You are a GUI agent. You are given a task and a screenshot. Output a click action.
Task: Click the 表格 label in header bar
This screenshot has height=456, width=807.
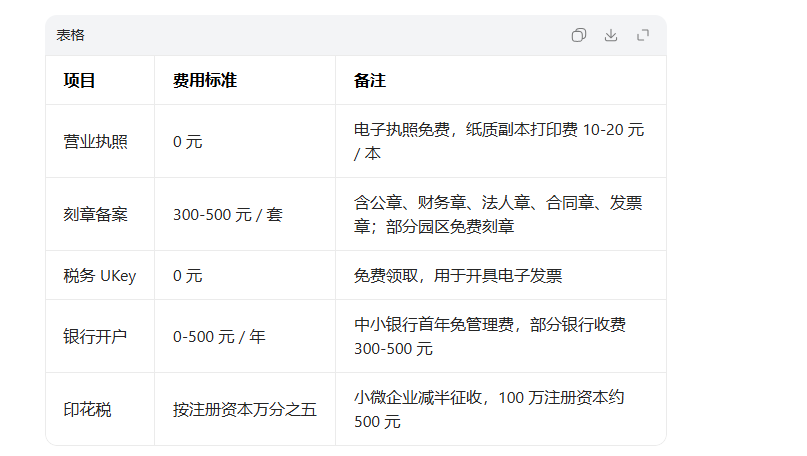pyautogui.click(x=70, y=35)
